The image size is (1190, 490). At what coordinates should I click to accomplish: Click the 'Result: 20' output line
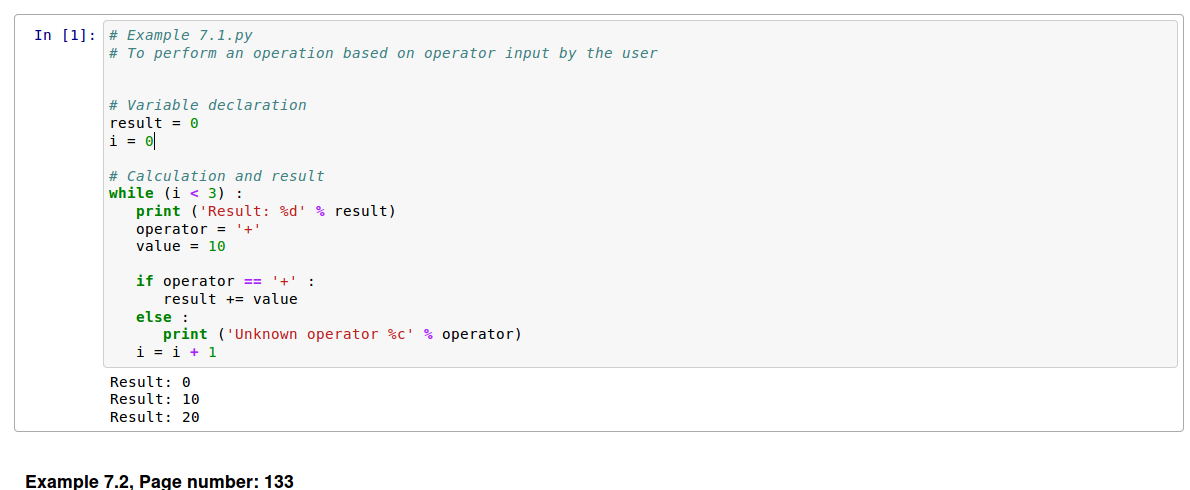point(155,416)
